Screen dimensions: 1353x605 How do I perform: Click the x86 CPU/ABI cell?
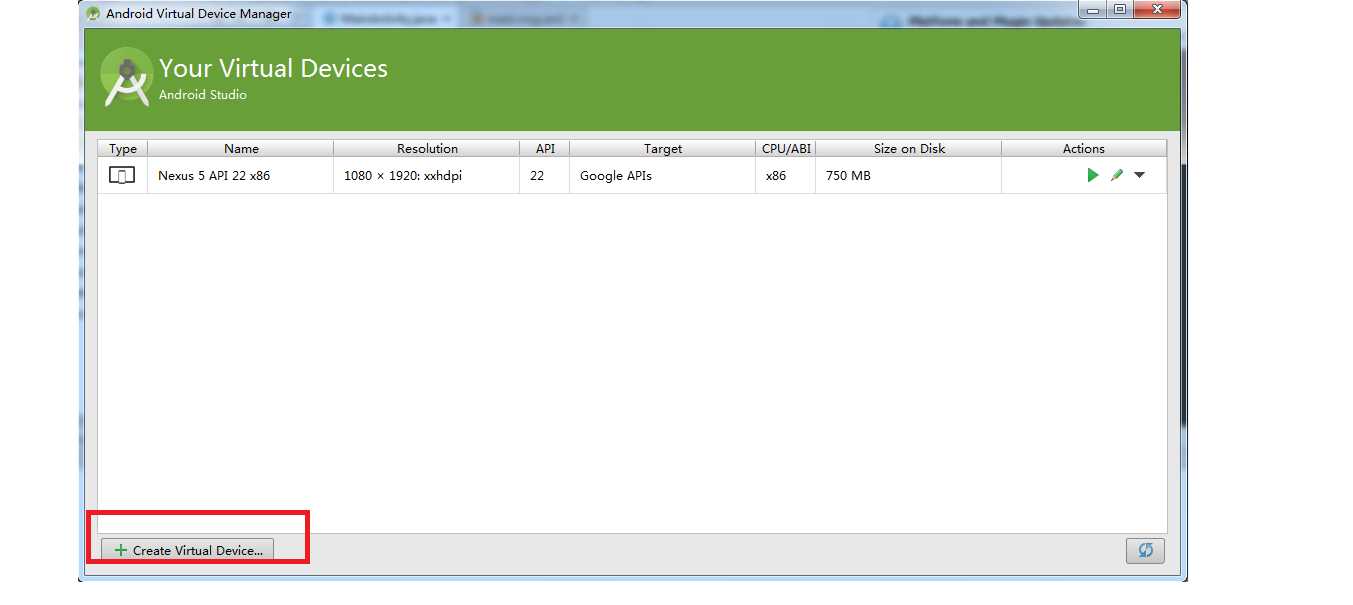[786, 175]
